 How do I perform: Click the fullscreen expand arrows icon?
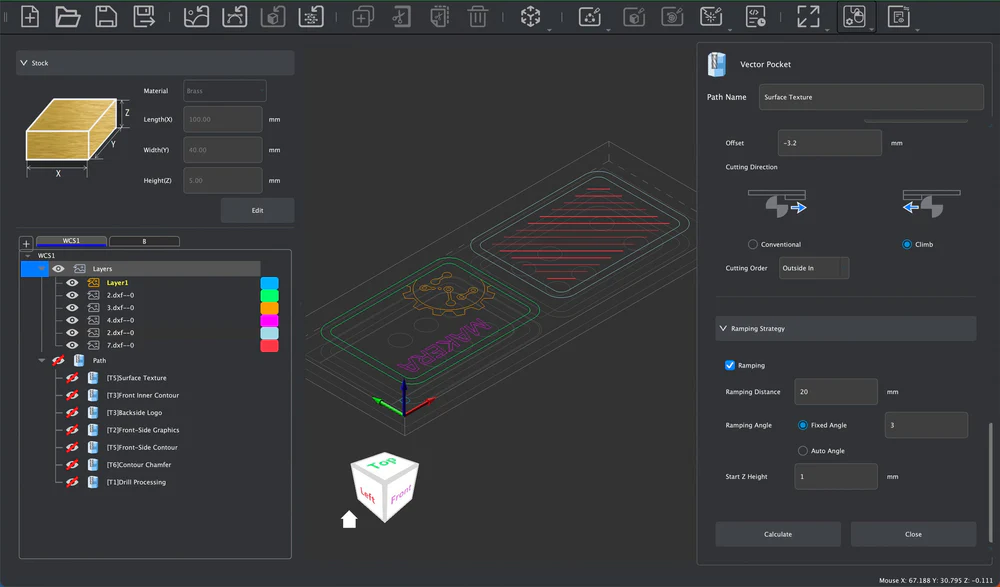click(807, 16)
